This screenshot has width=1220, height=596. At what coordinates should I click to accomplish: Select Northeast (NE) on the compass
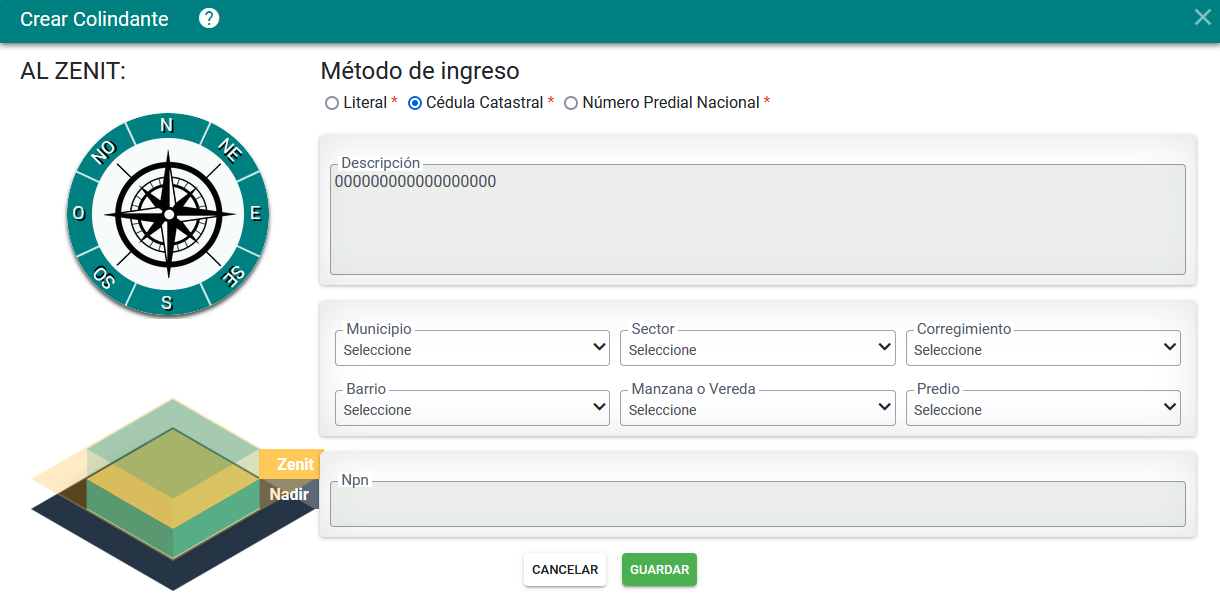pyautogui.click(x=230, y=151)
